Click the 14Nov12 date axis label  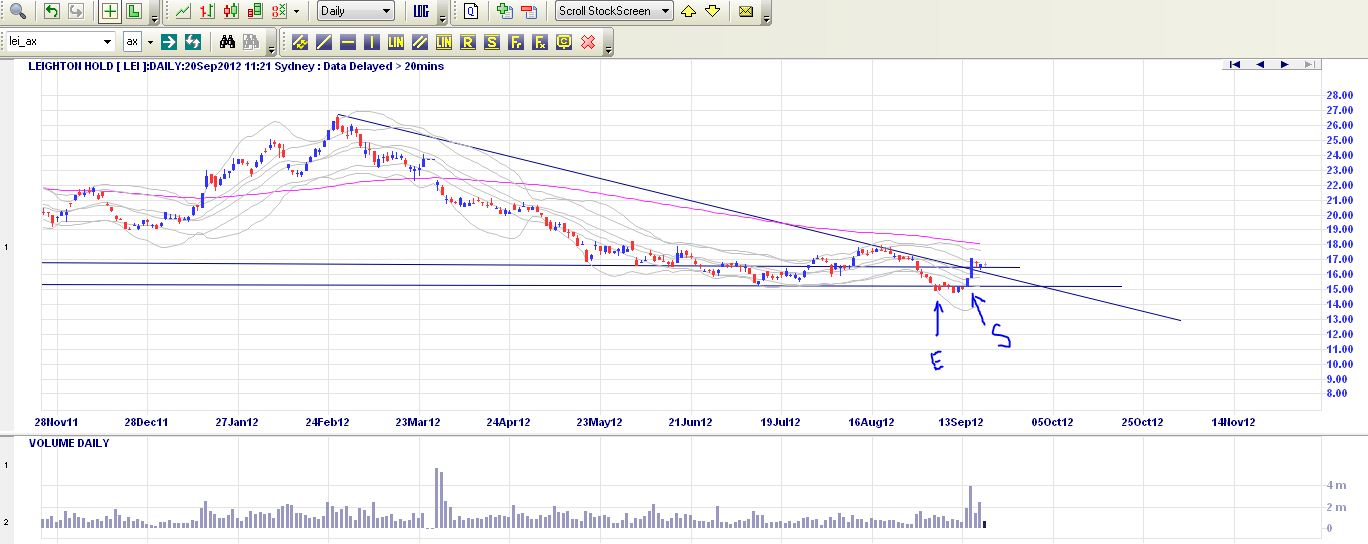[1233, 422]
